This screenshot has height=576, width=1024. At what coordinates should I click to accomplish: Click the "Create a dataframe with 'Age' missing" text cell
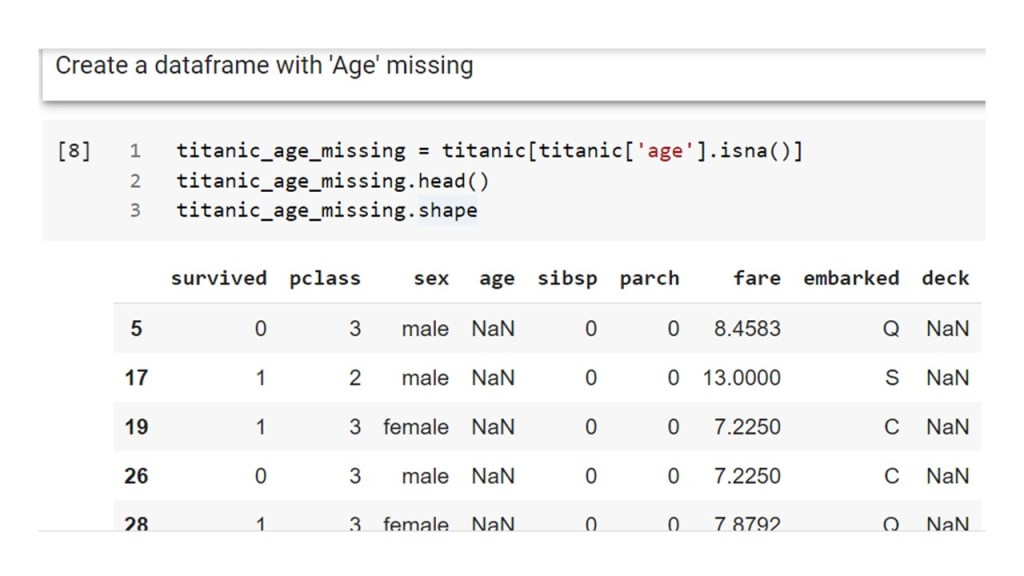(264, 66)
